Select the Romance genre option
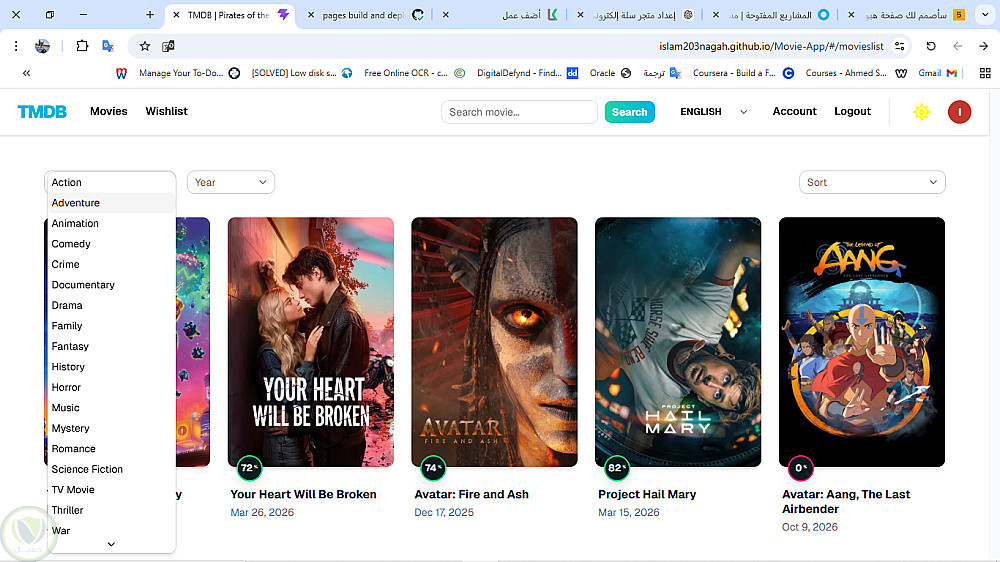 coord(111,448)
